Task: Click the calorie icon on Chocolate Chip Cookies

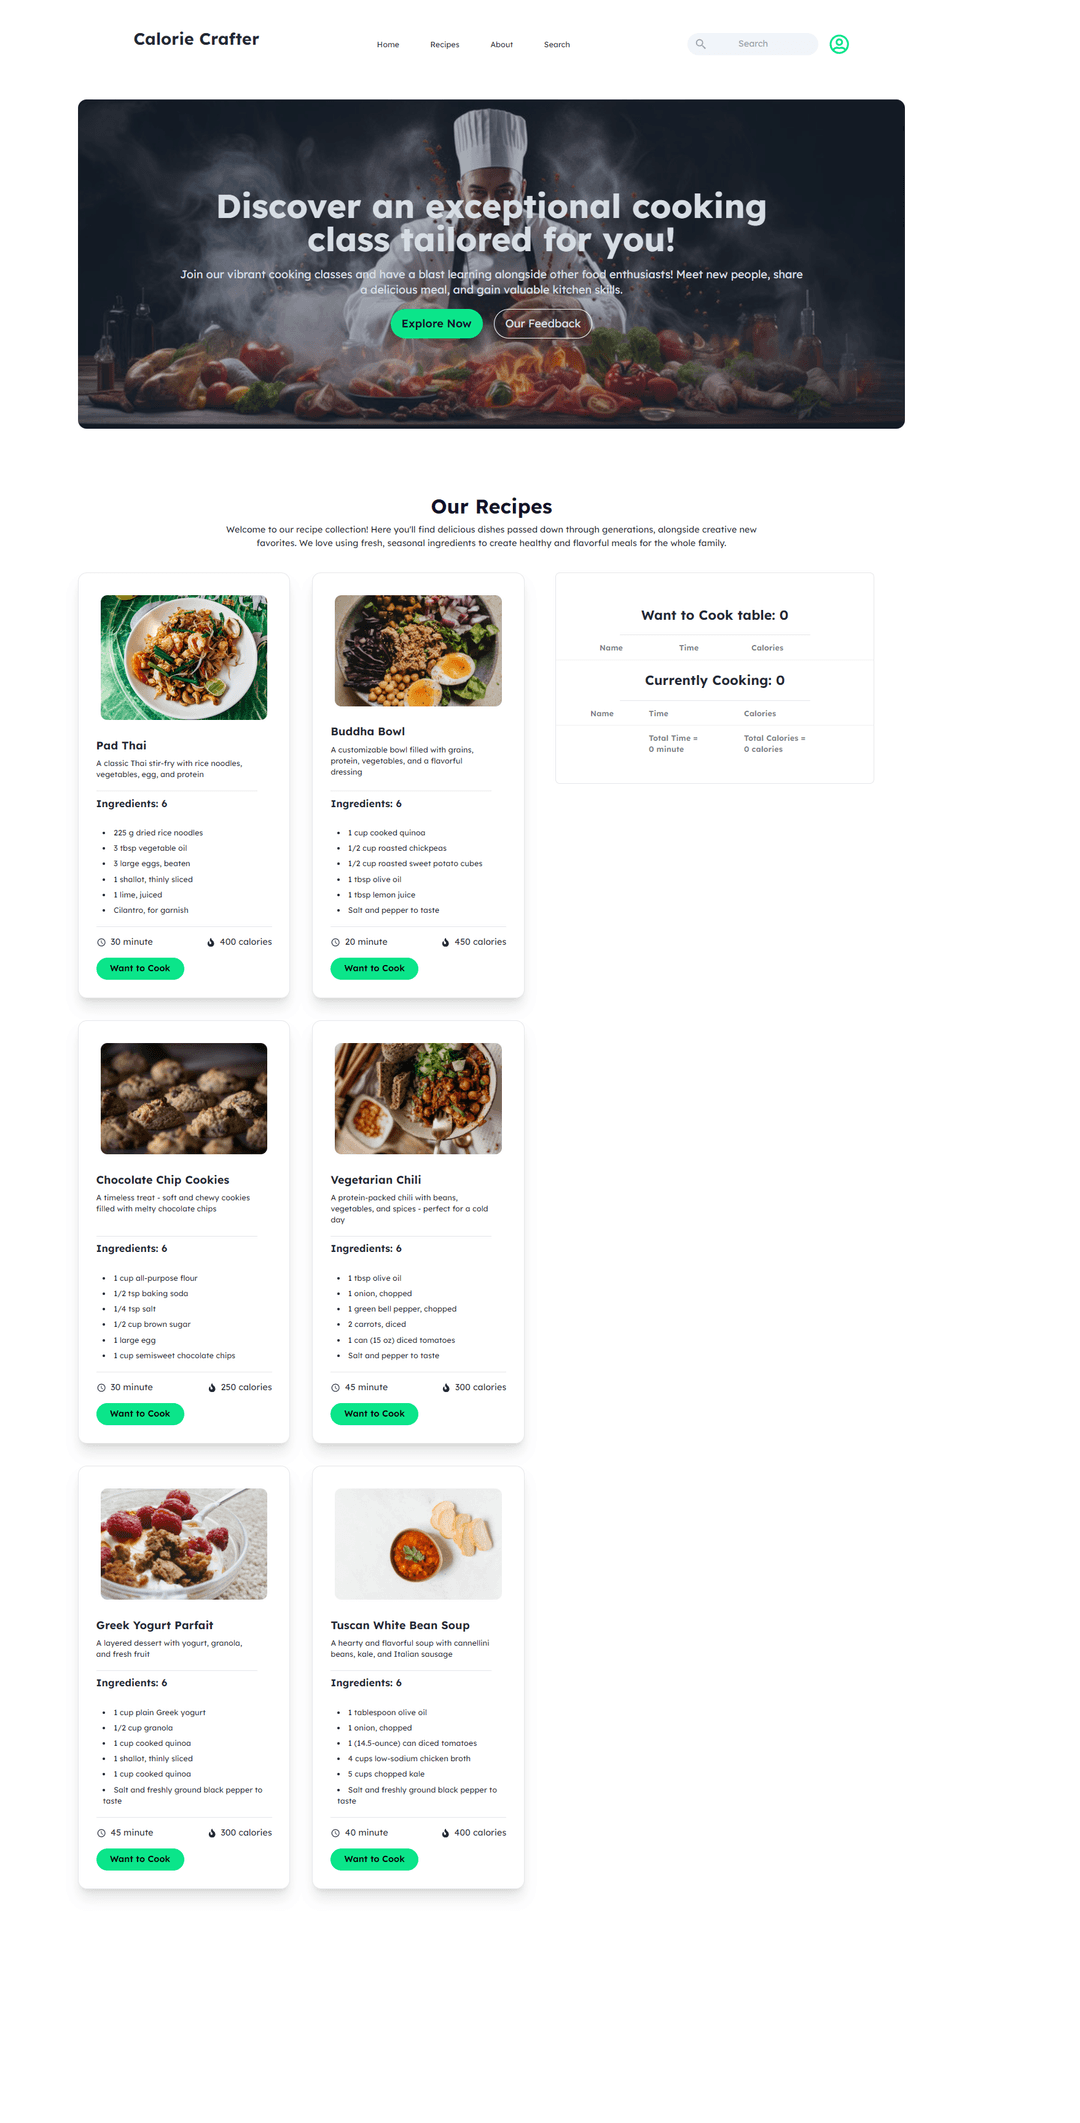Action: coord(211,1387)
